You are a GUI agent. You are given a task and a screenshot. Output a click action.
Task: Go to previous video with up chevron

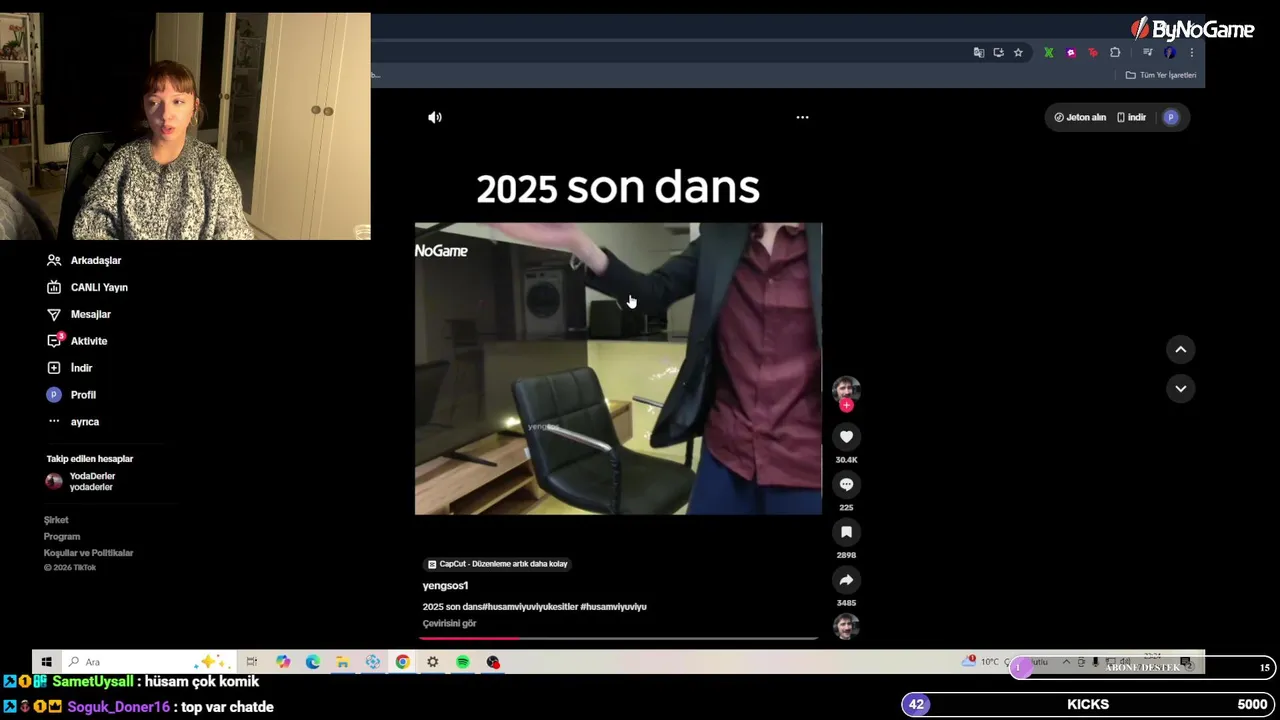click(1181, 349)
